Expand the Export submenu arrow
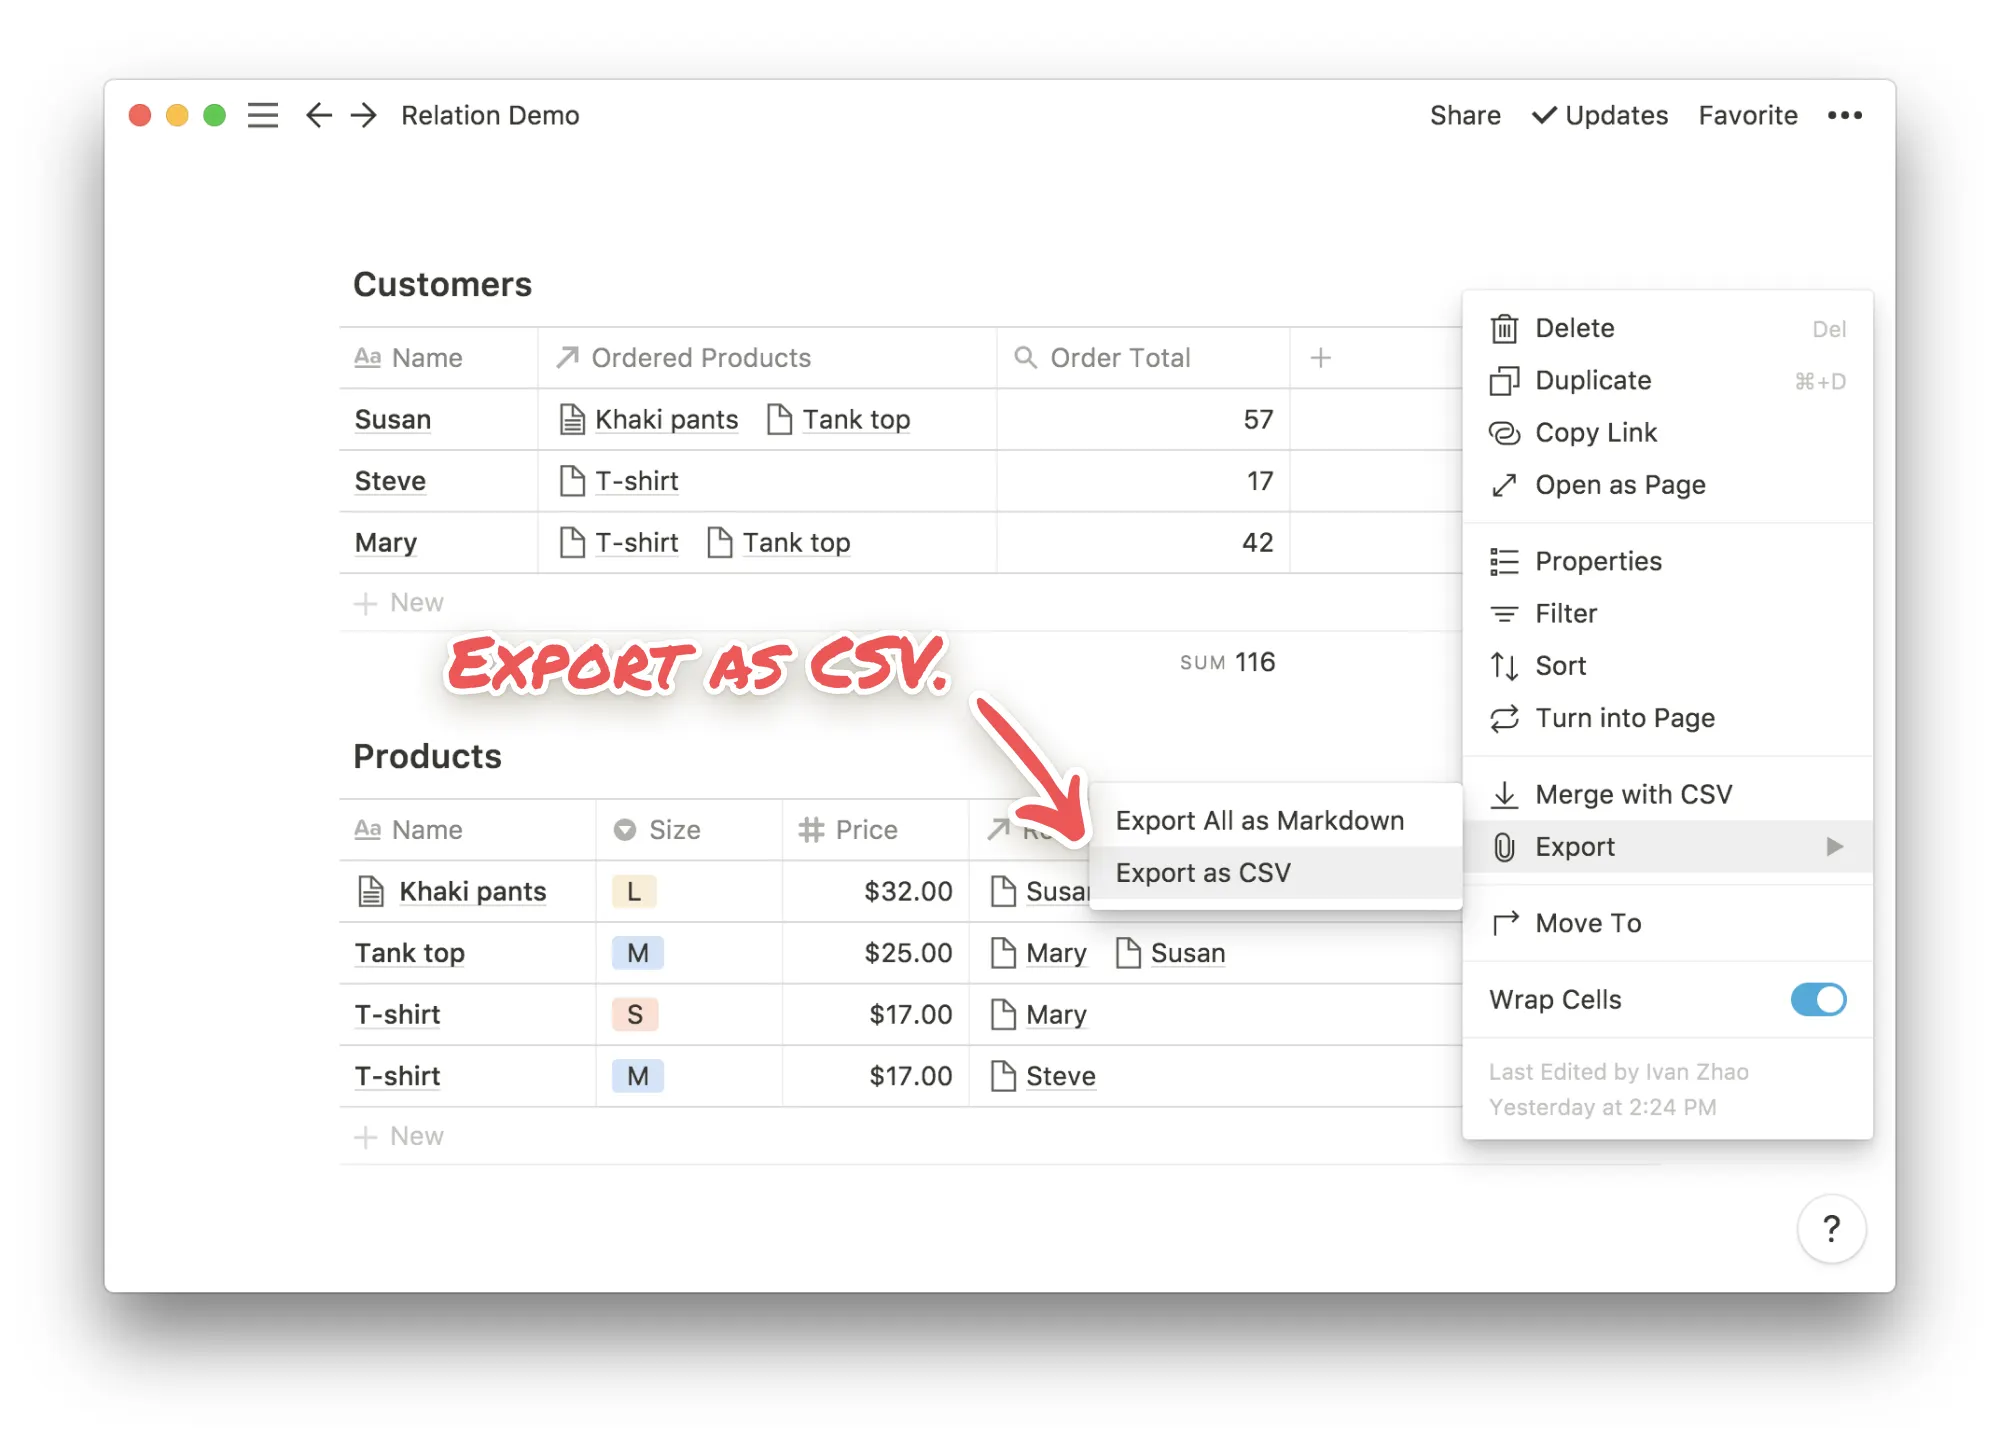Viewport: 2000px width, 1440px height. (1834, 847)
